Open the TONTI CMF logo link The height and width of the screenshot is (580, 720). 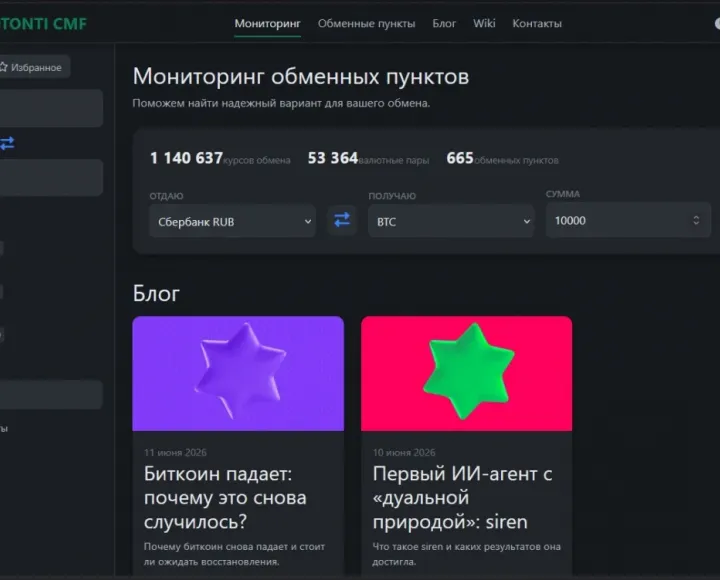(43, 23)
